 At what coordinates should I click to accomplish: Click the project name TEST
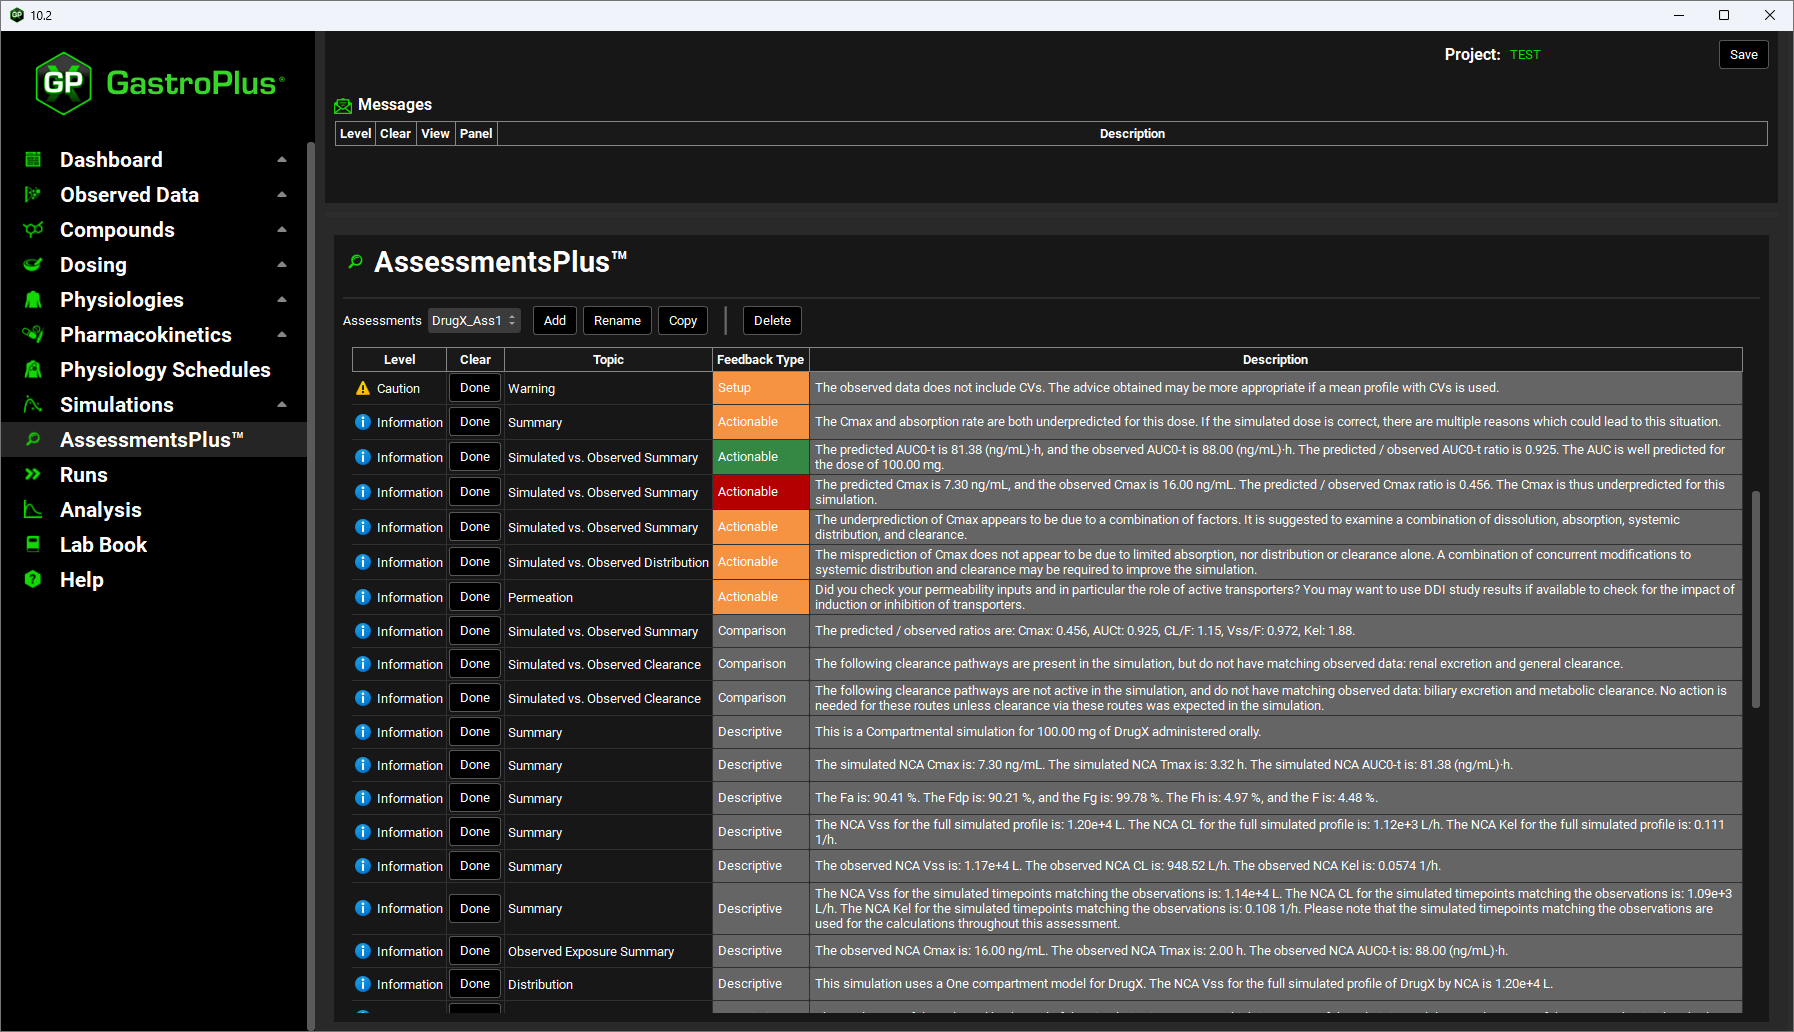pos(1525,55)
